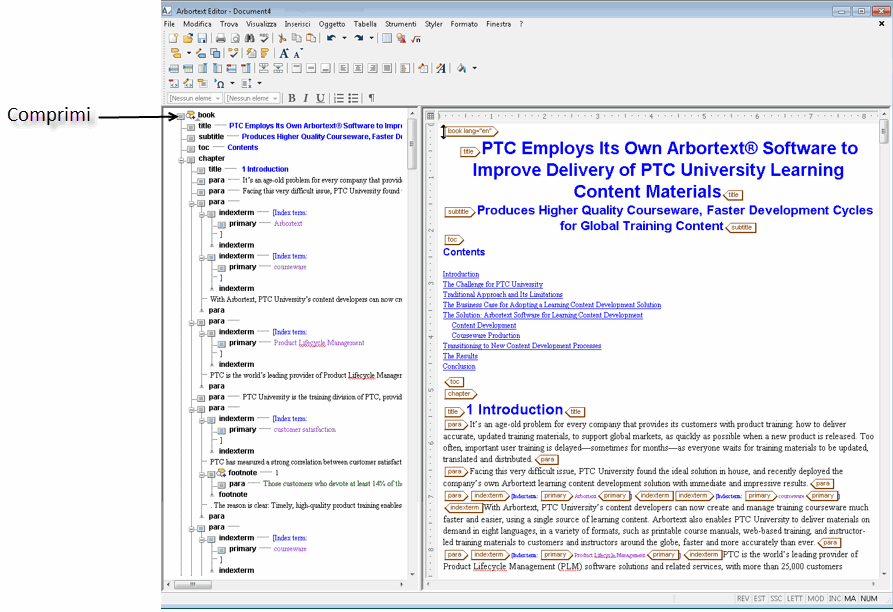The width and height of the screenshot is (893, 612).
Task: Toggle the bulleted list button
Action: click(353, 98)
